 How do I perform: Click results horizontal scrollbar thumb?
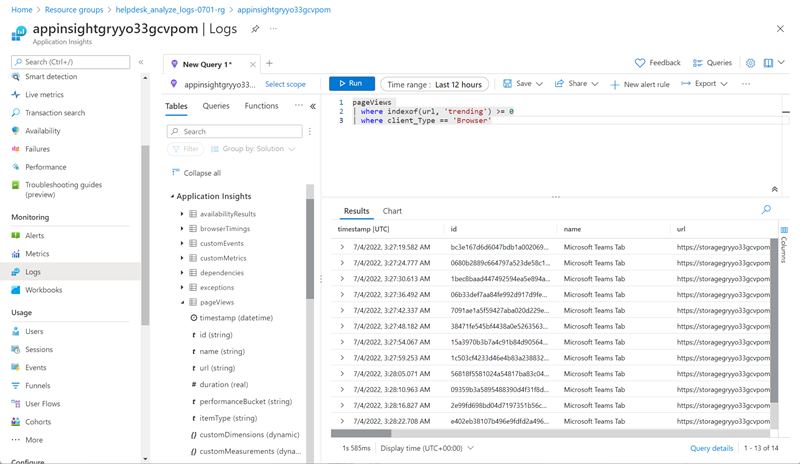361,433
